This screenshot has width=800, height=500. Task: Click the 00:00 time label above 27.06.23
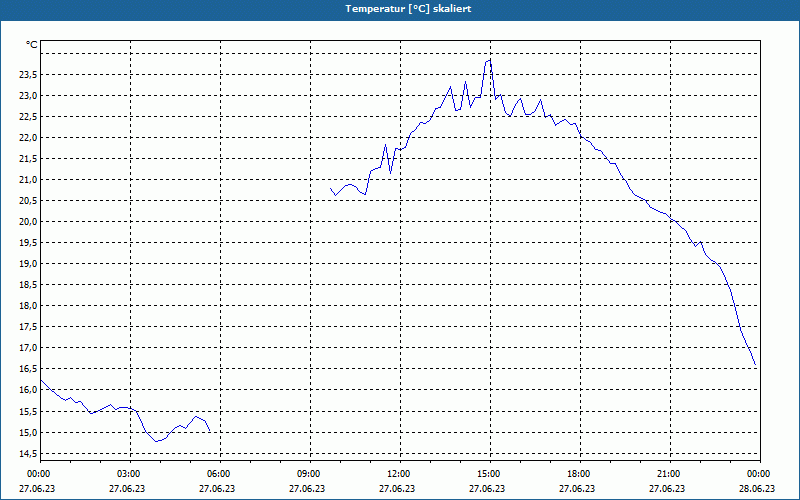click(x=38, y=474)
